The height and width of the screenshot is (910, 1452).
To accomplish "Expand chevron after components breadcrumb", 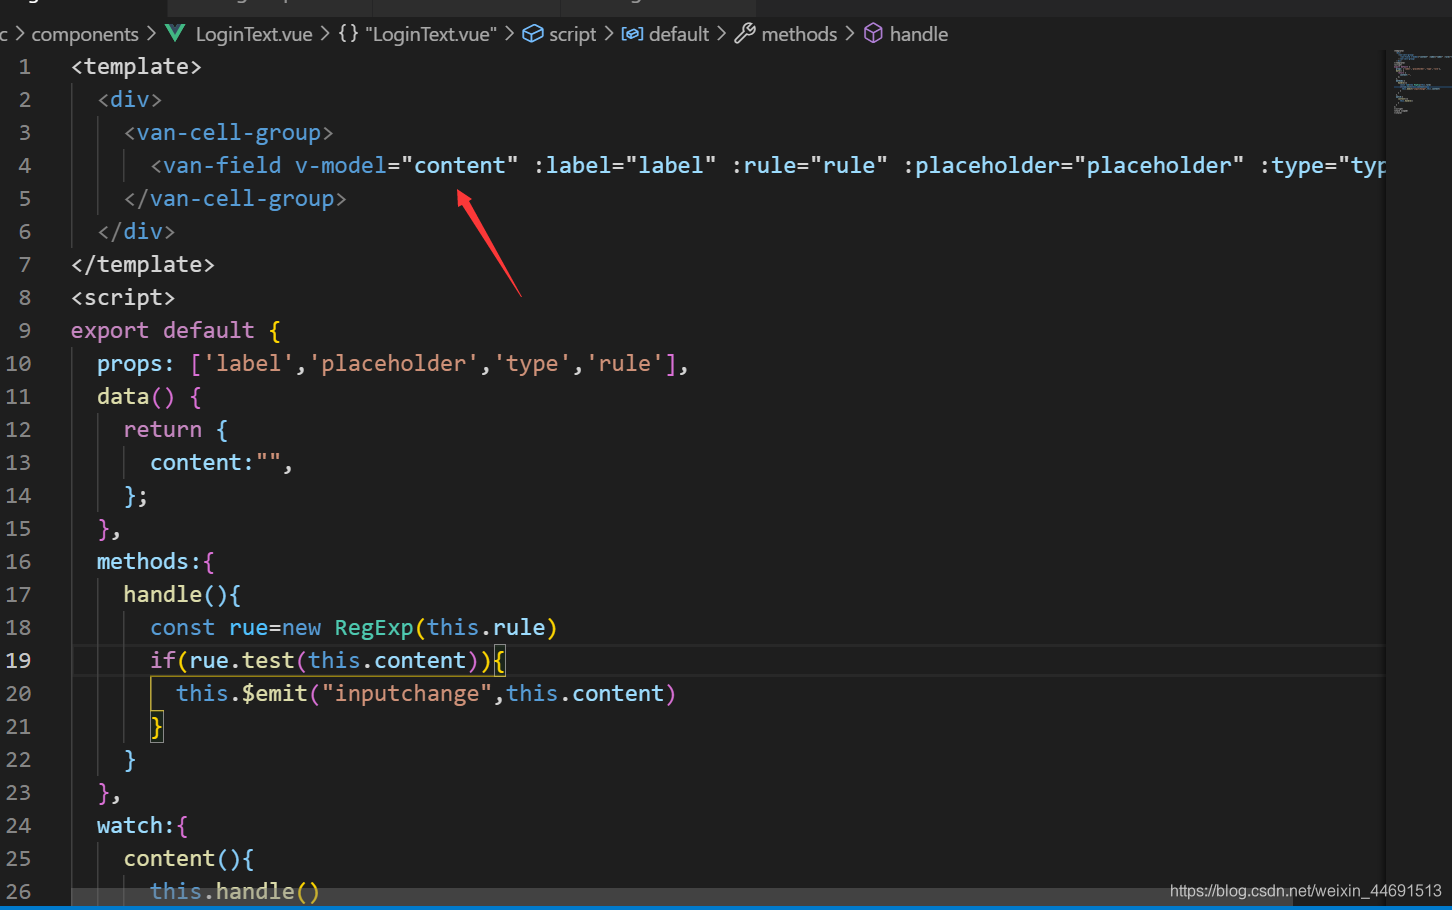I will 152,34.
